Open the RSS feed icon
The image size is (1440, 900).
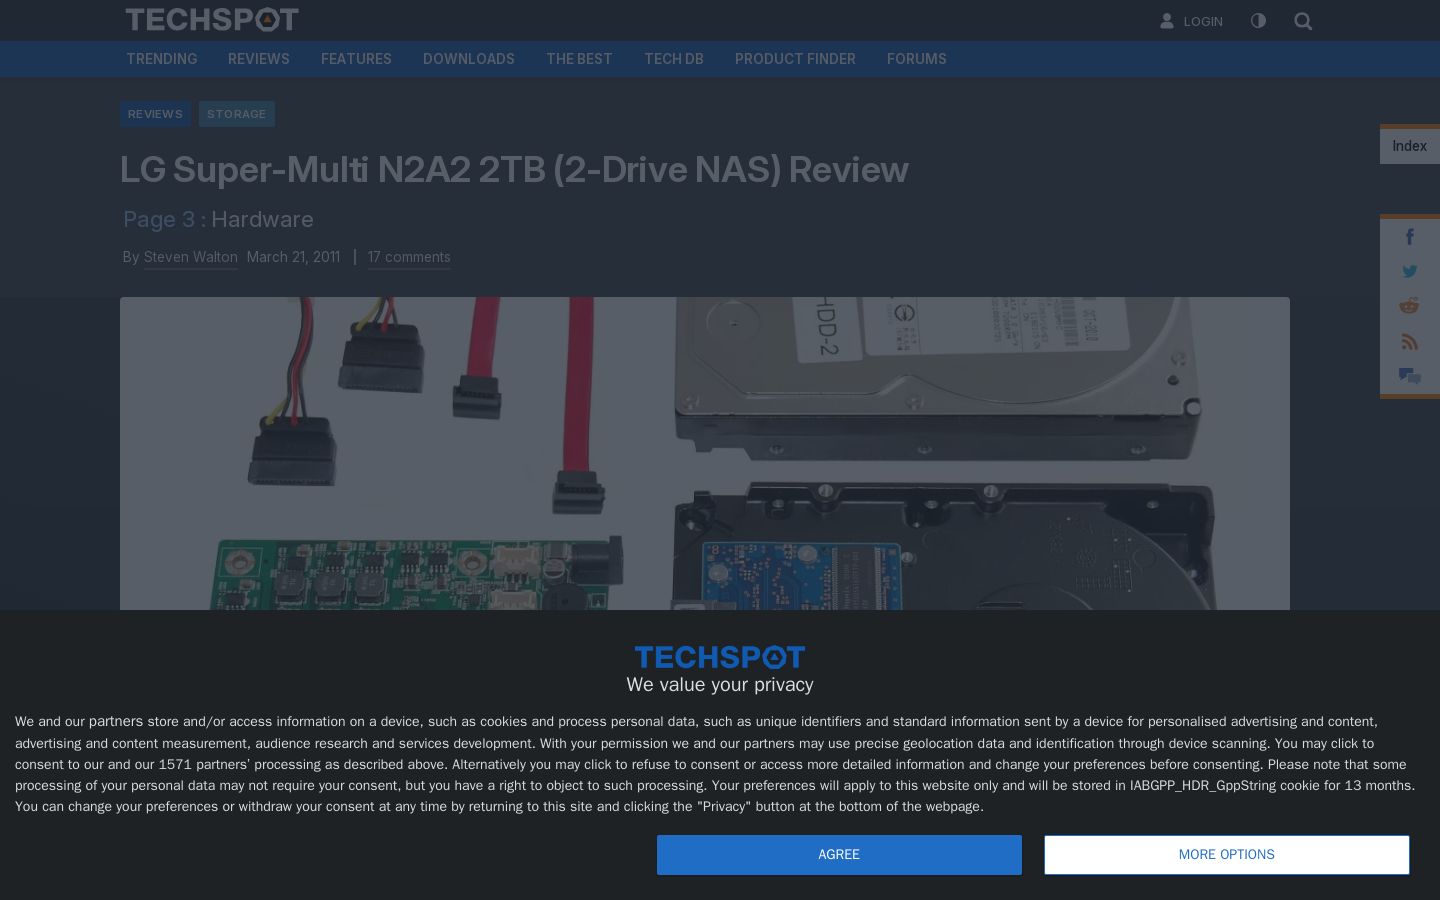point(1410,341)
